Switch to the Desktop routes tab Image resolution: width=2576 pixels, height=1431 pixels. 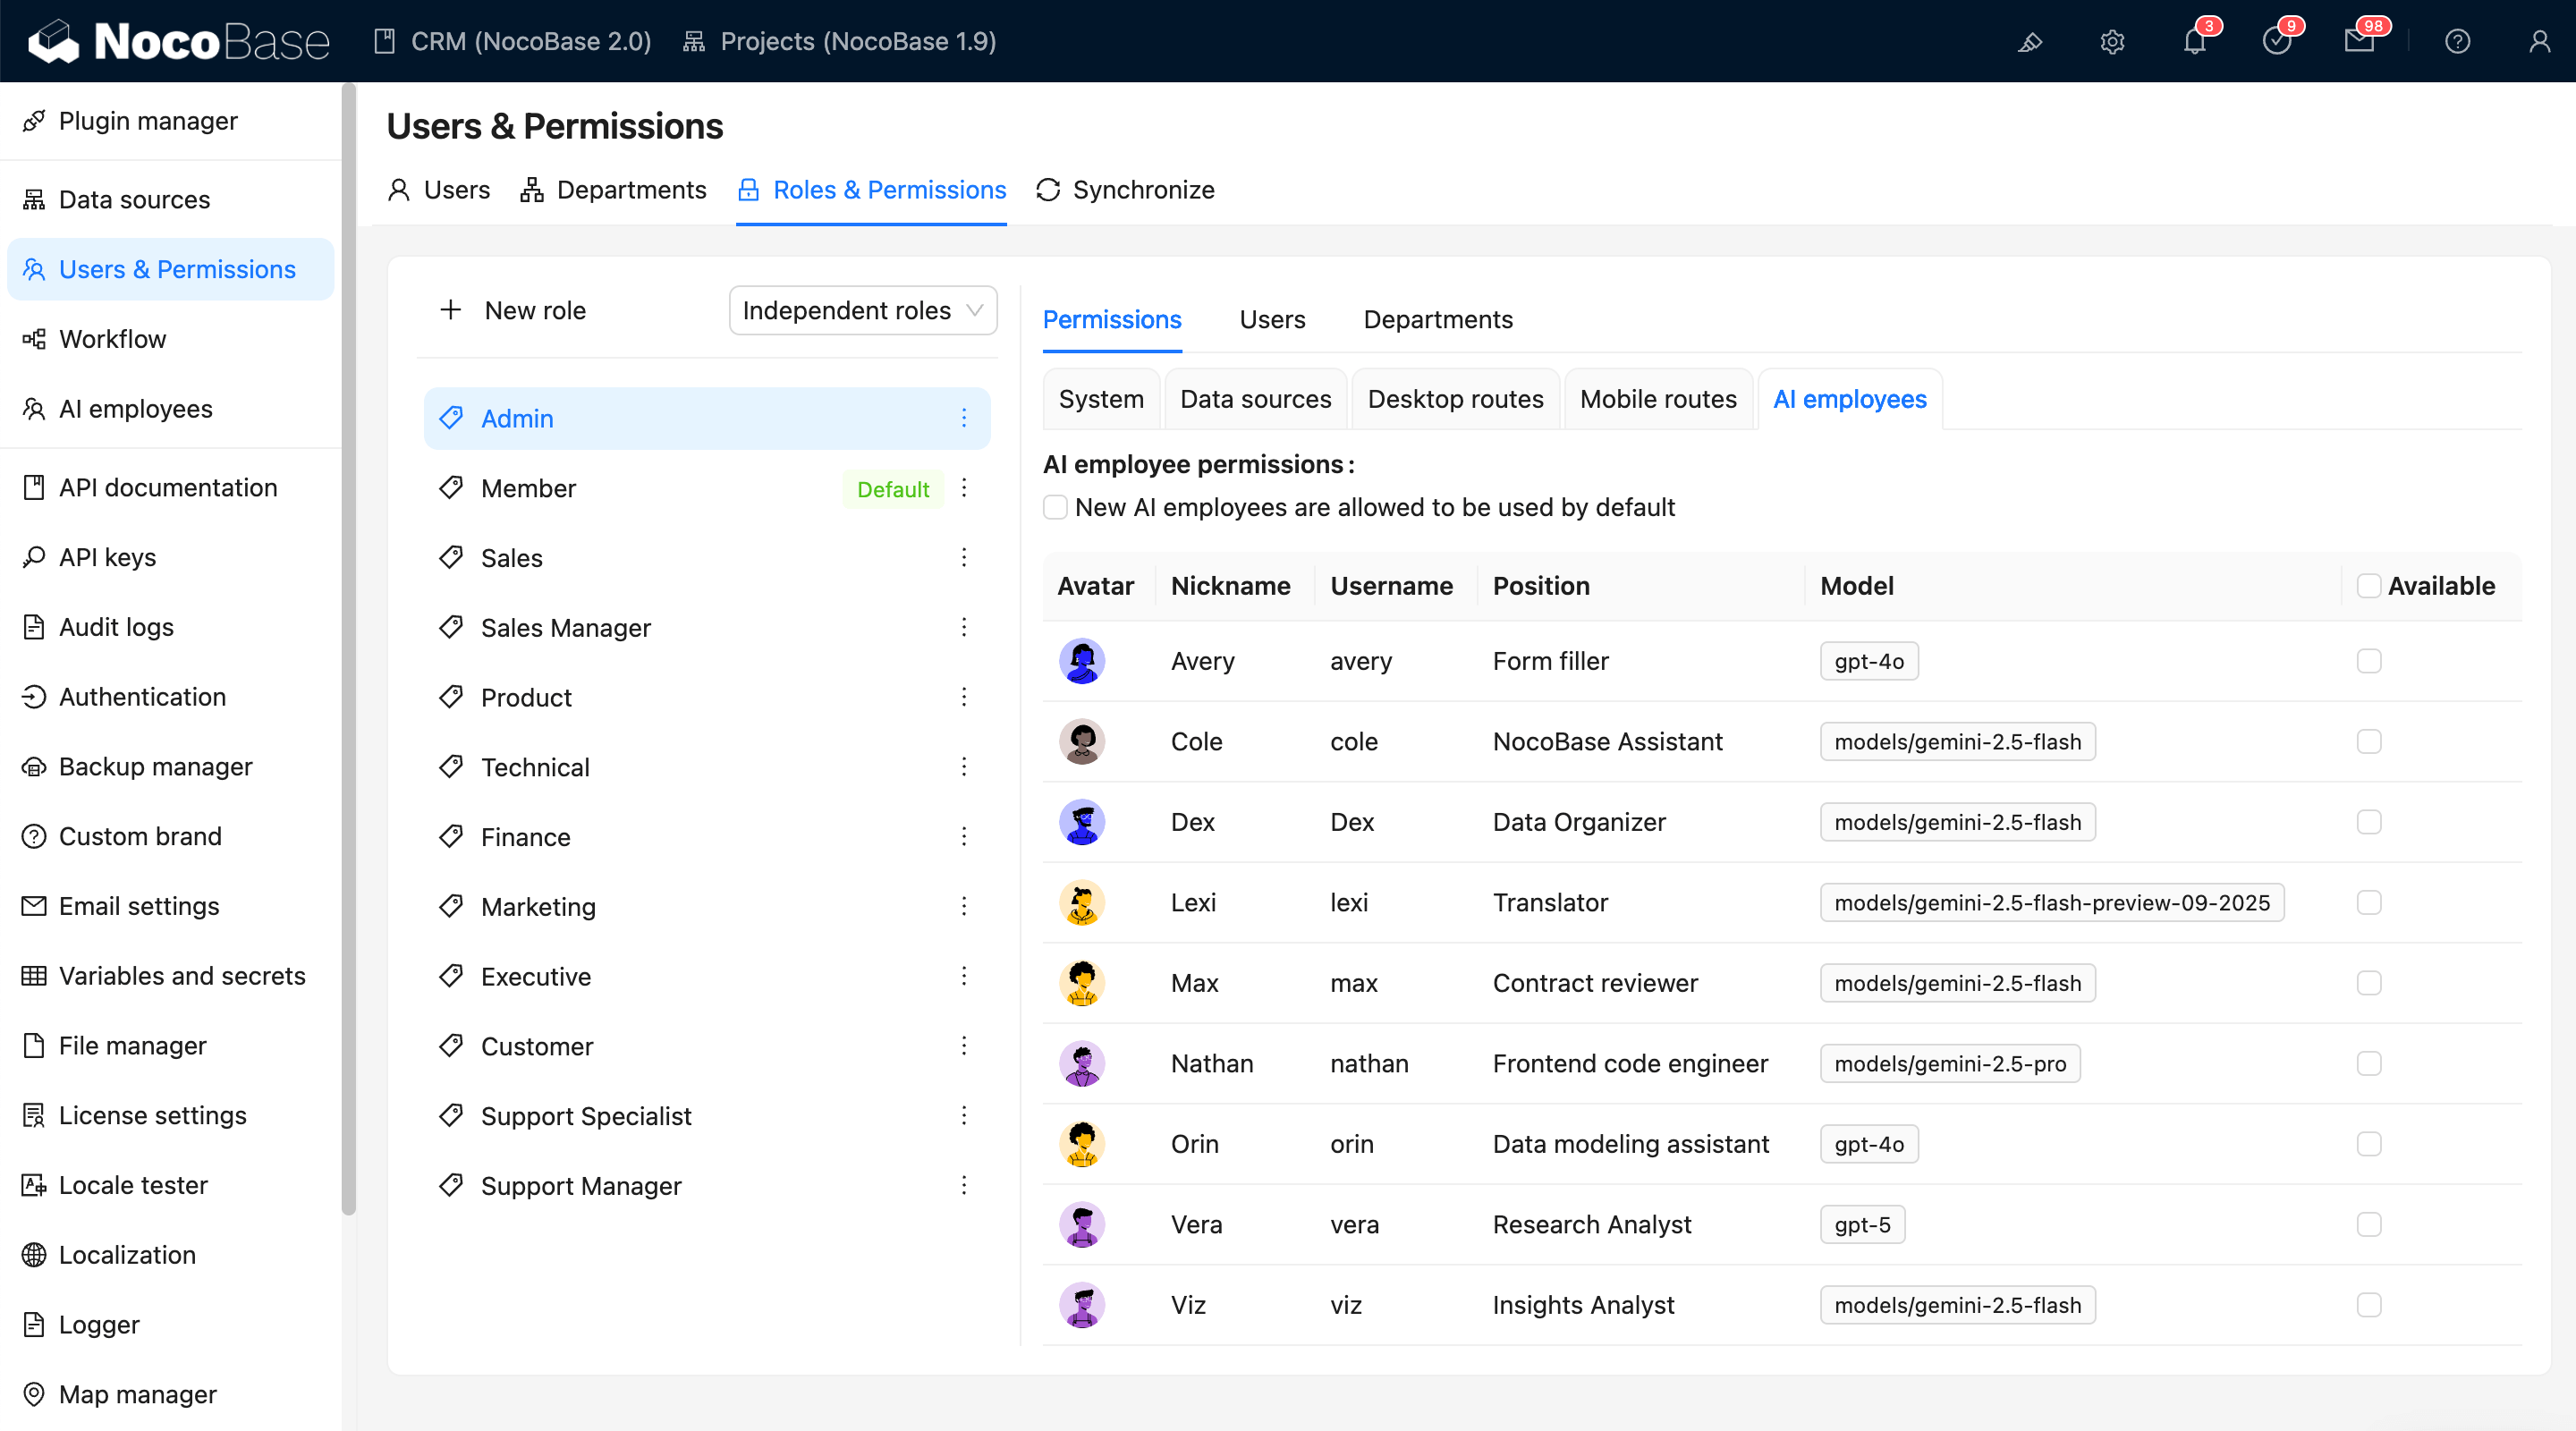[1454, 399]
